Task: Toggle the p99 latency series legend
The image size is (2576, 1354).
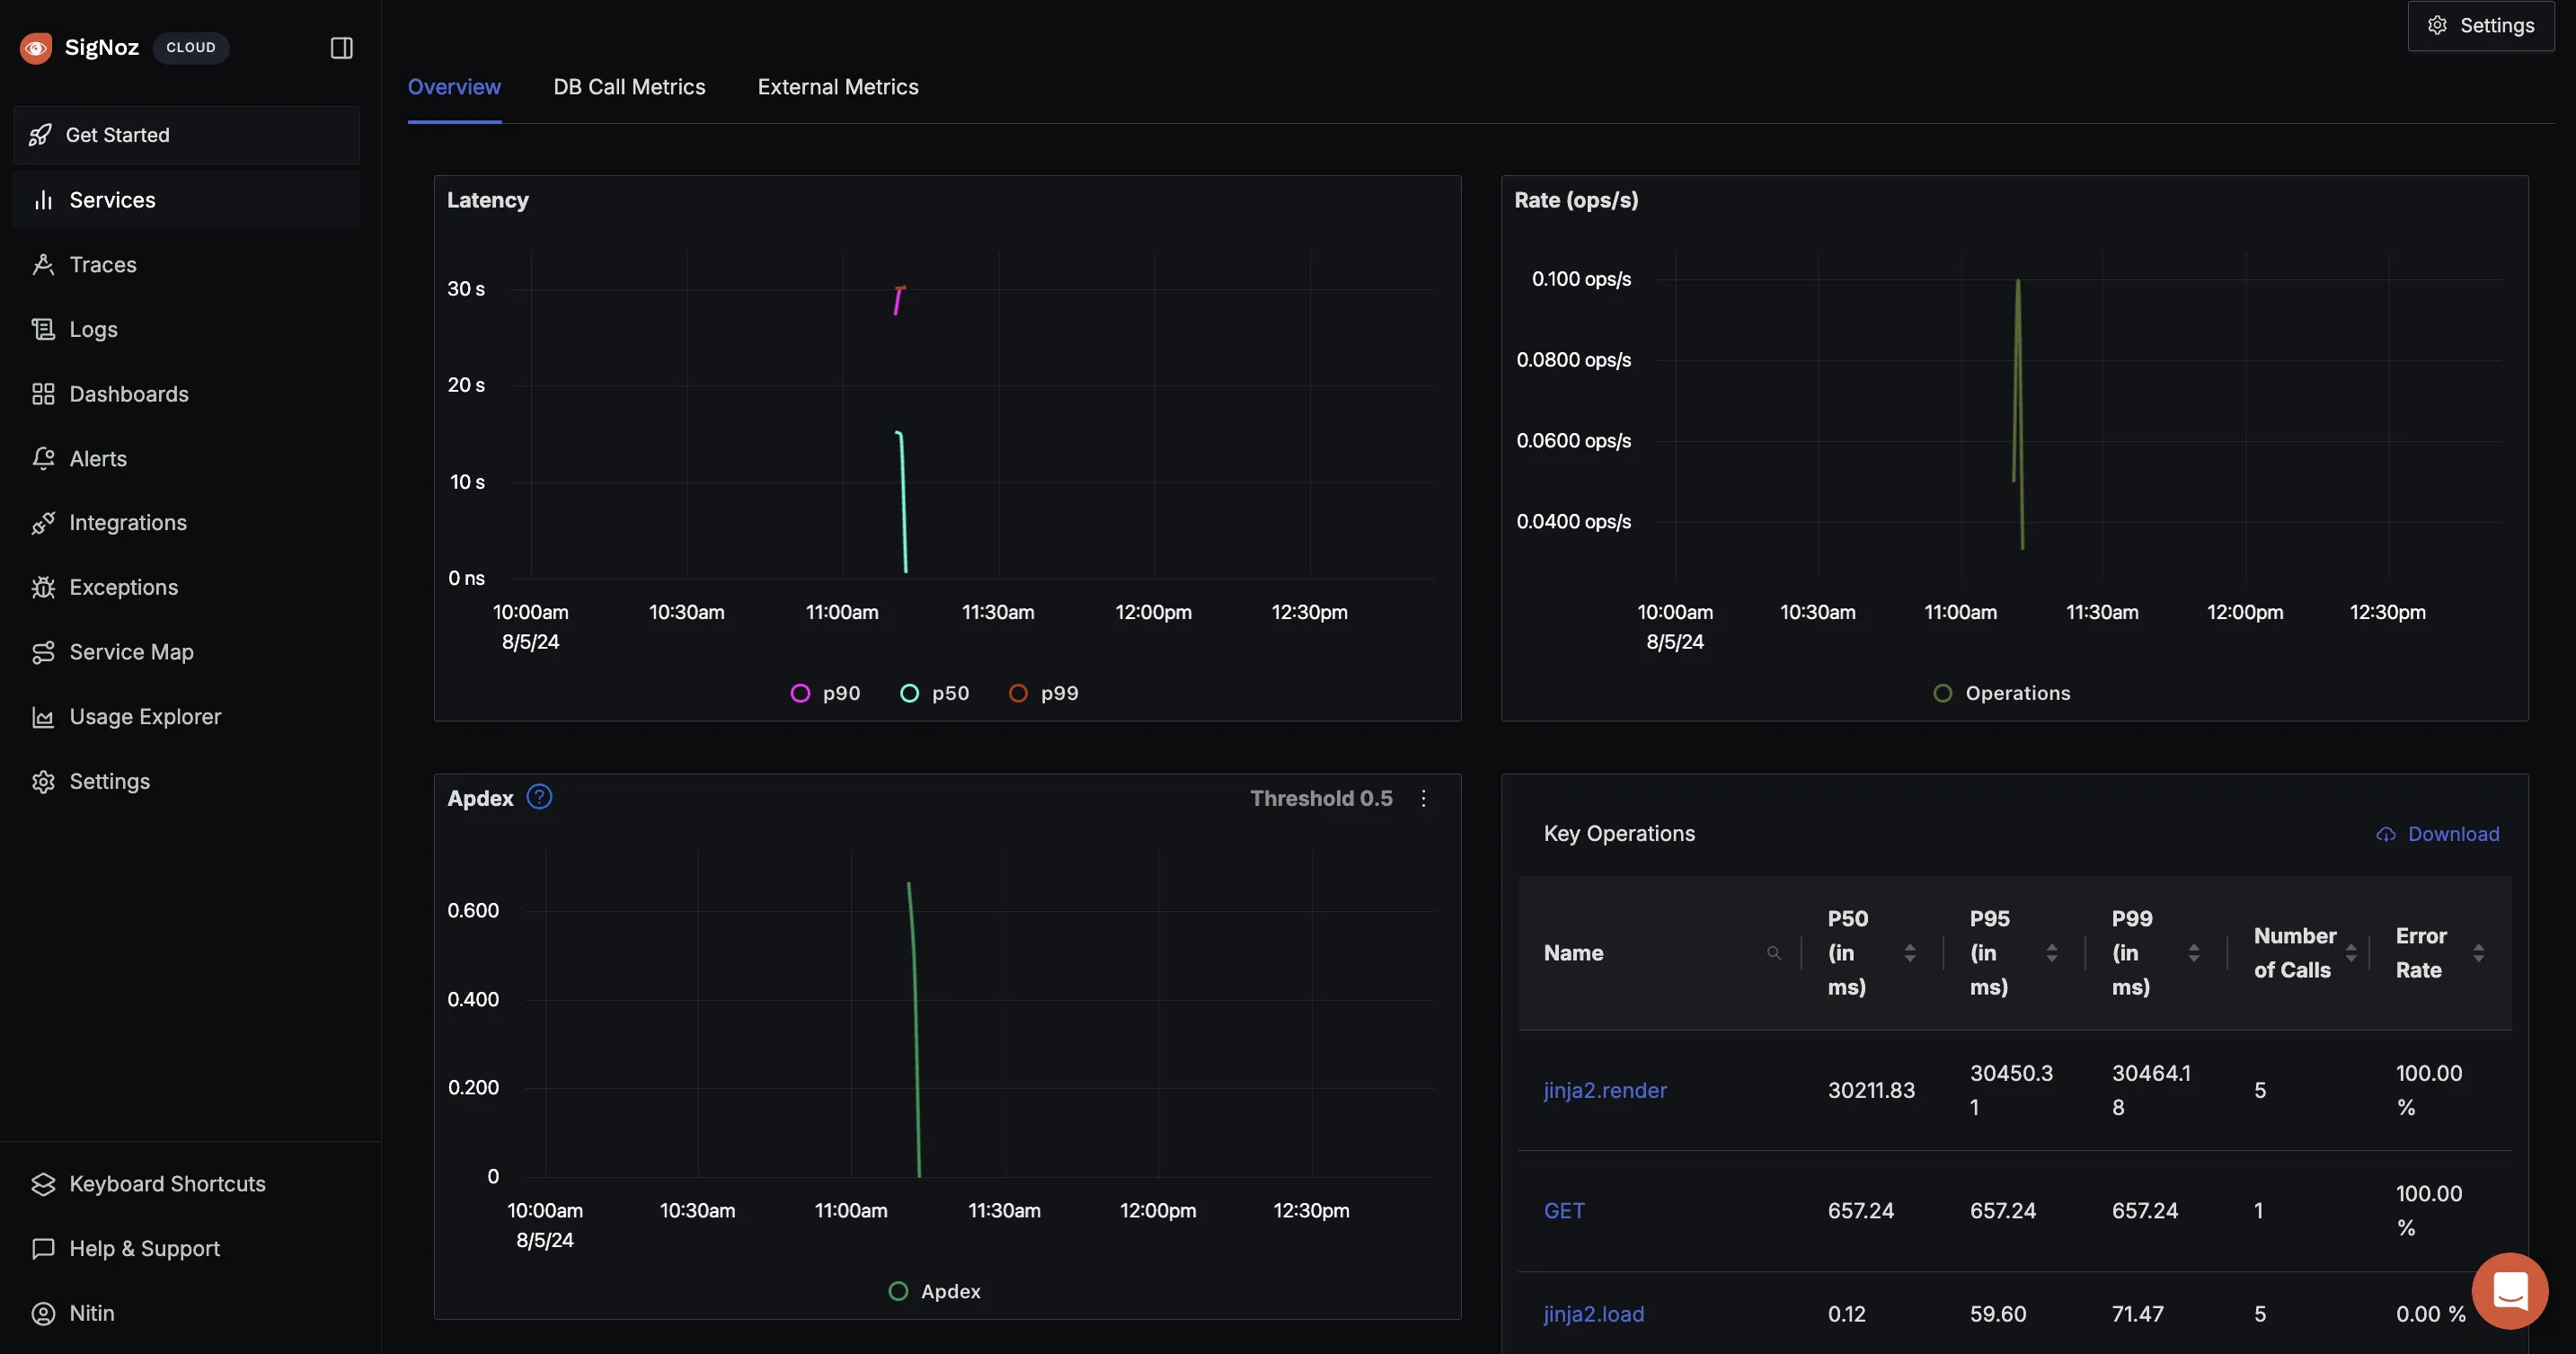Action: tap(1044, 693)
